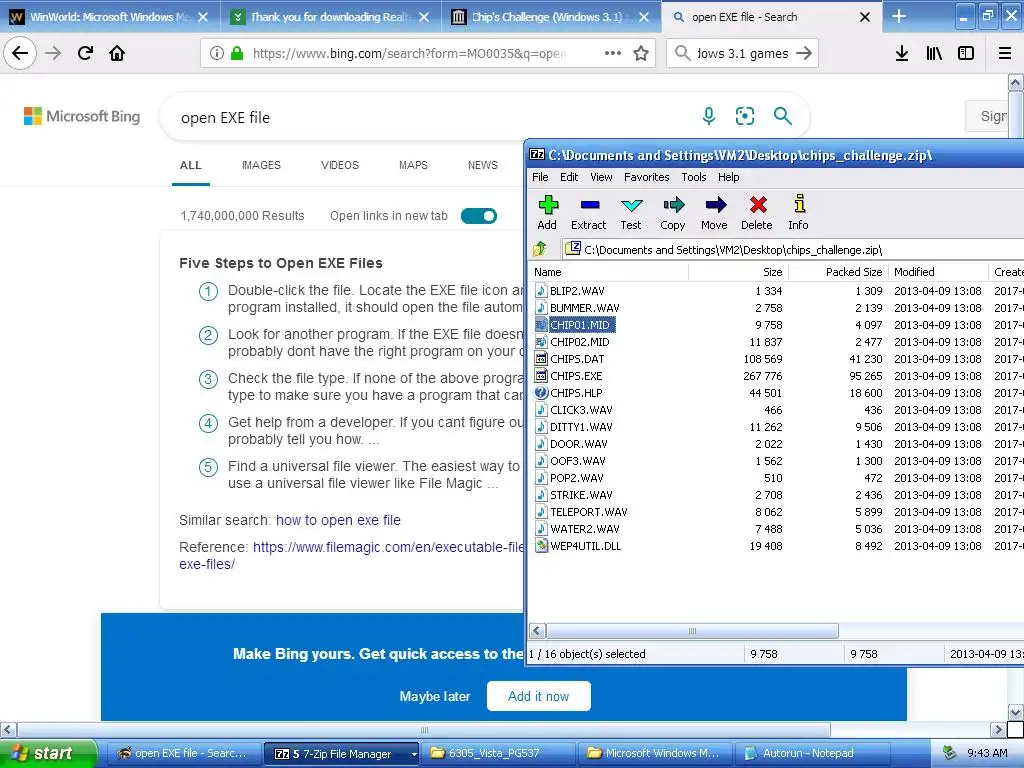
Task: Open the Info icon in 7-Zip
Action: [799, 204]
